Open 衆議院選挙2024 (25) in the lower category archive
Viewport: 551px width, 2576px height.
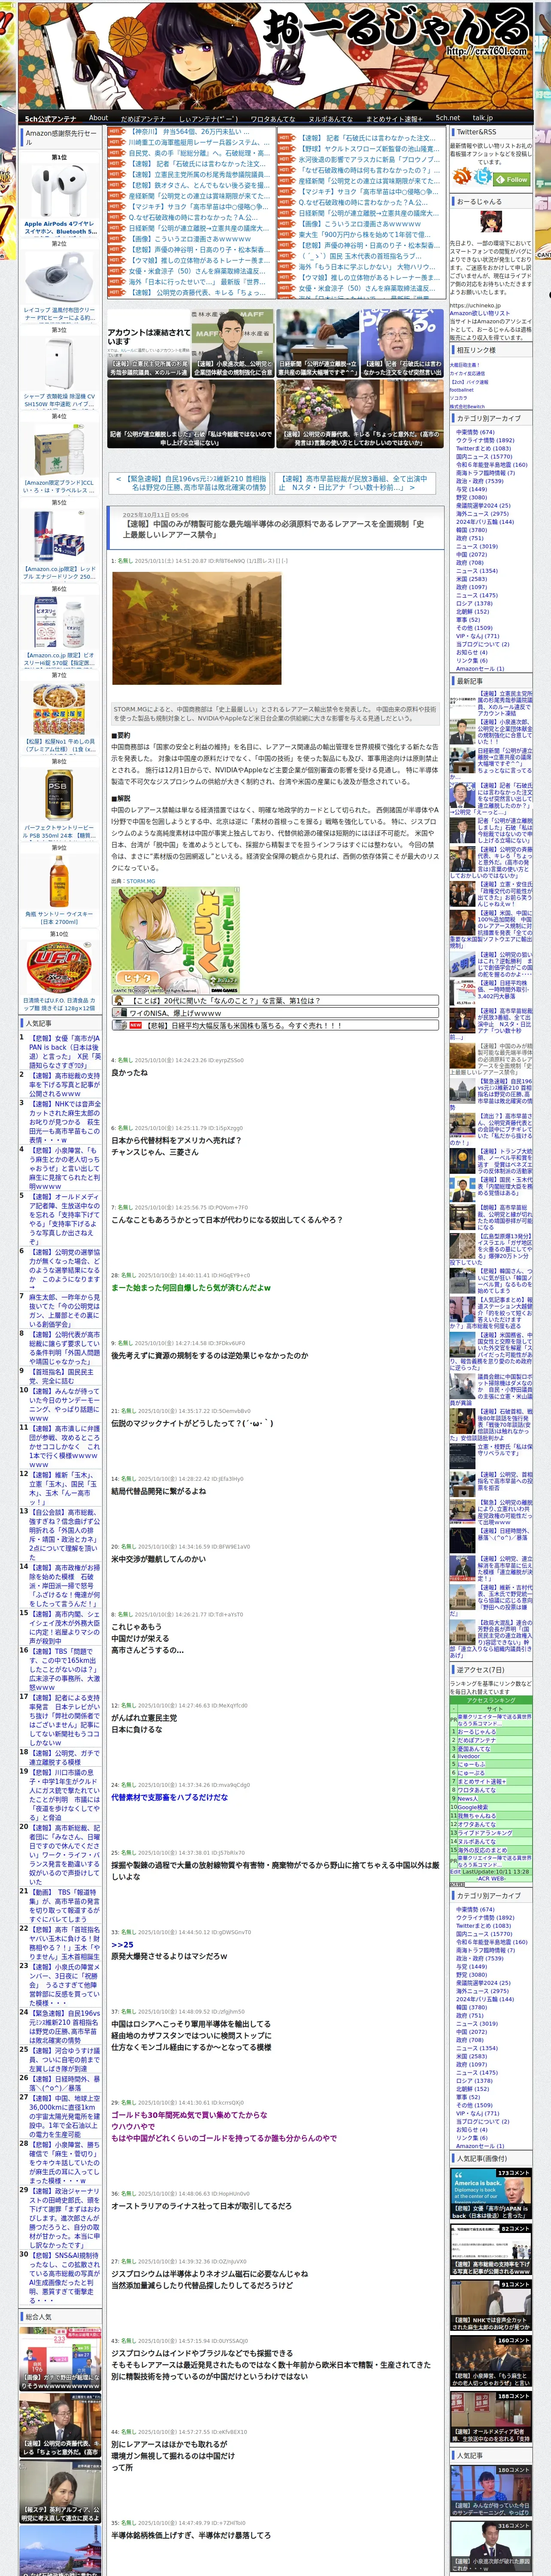[x=483, y=1983]
